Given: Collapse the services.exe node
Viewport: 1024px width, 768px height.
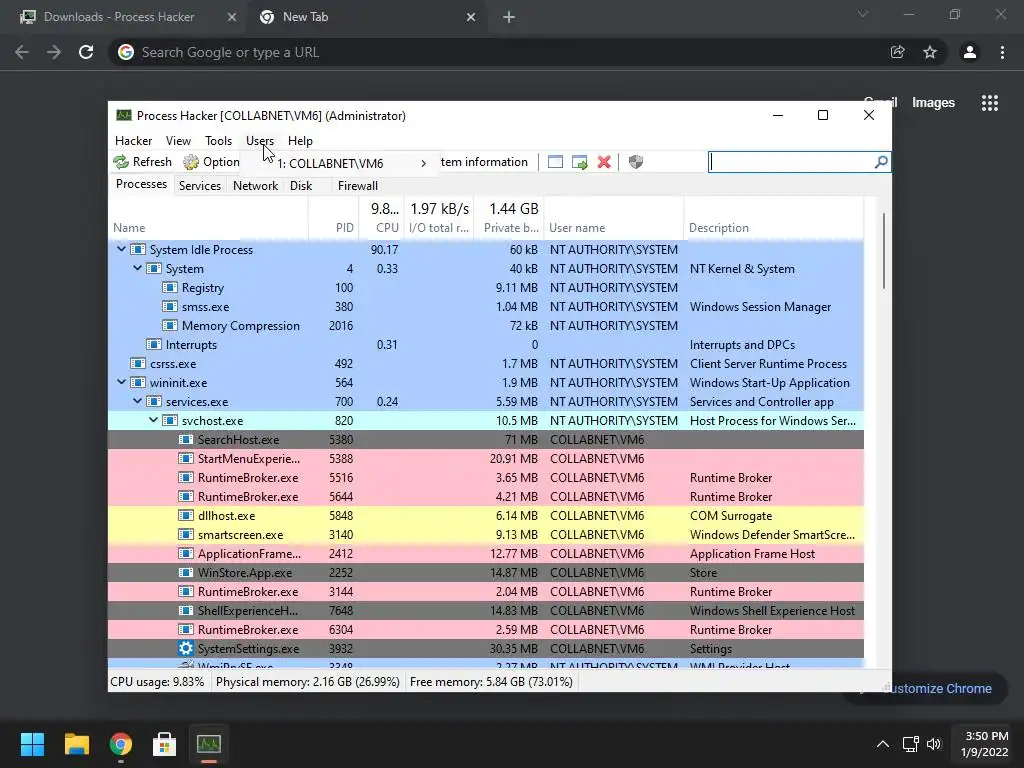Looking at the screenshot, I should [138, 401].
